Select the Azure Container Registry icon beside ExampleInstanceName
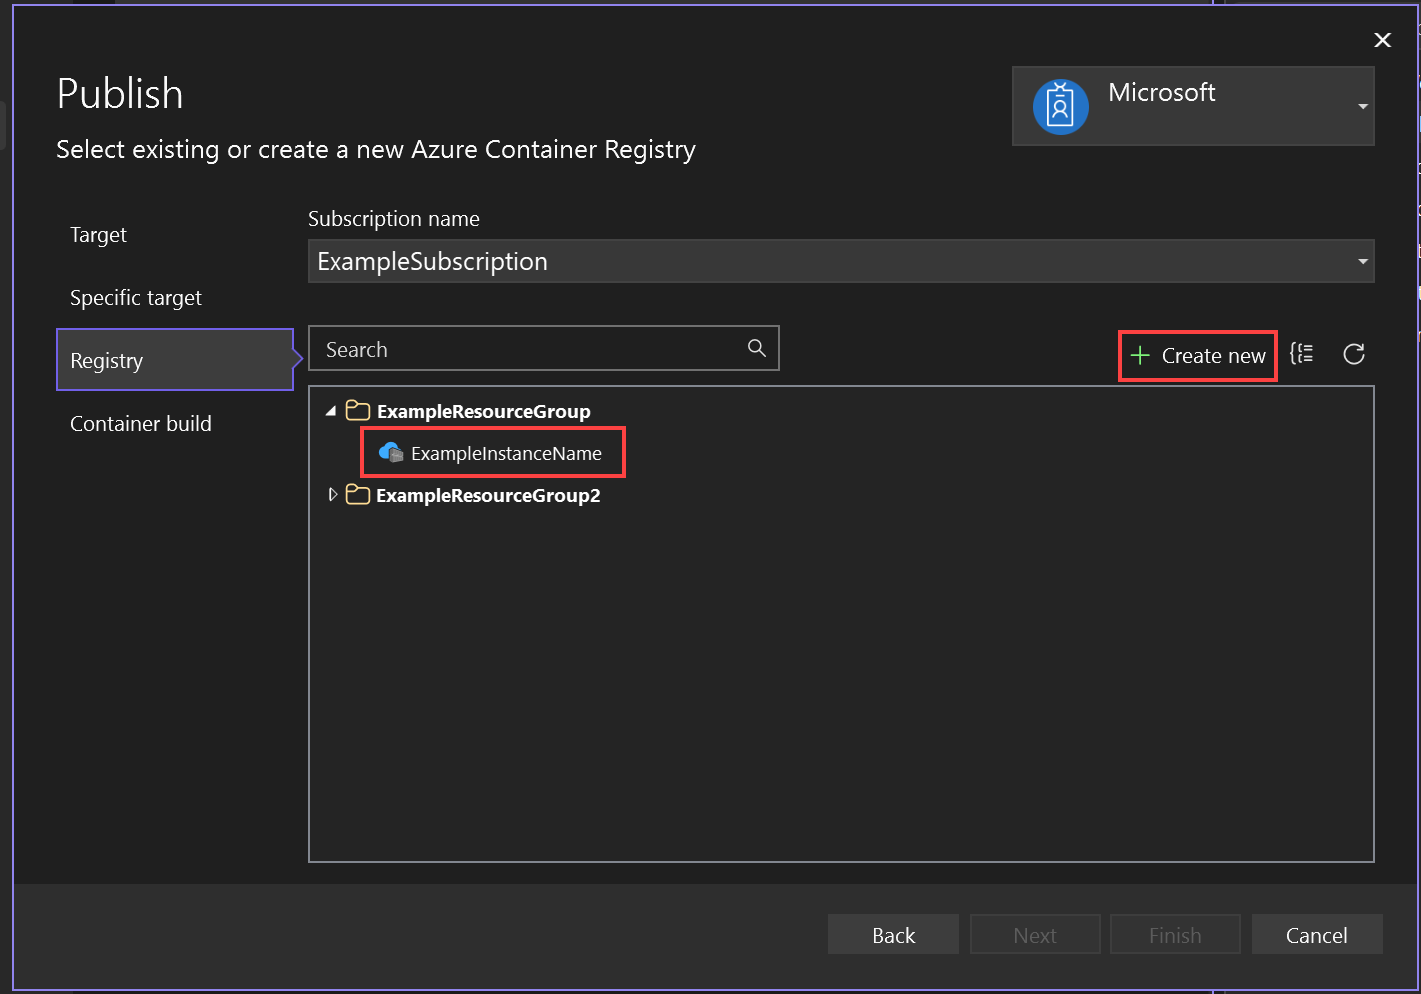The height and width of the screenshot is (994, 1421). [391, 452]
